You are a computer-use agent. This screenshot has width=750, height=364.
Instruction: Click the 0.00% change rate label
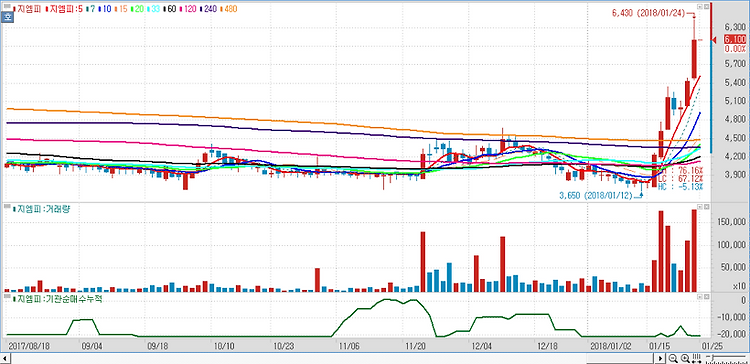[736, 49]
